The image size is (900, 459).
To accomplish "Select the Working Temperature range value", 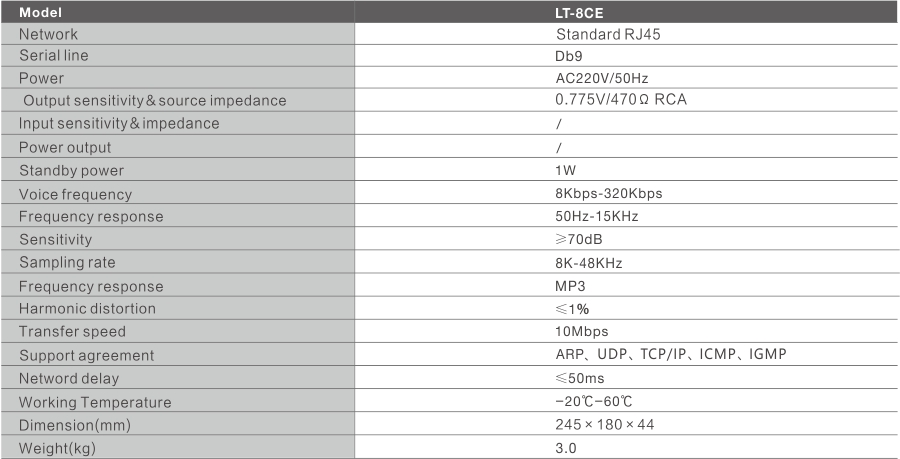I will pyautogui.click(x=594, y=402).
